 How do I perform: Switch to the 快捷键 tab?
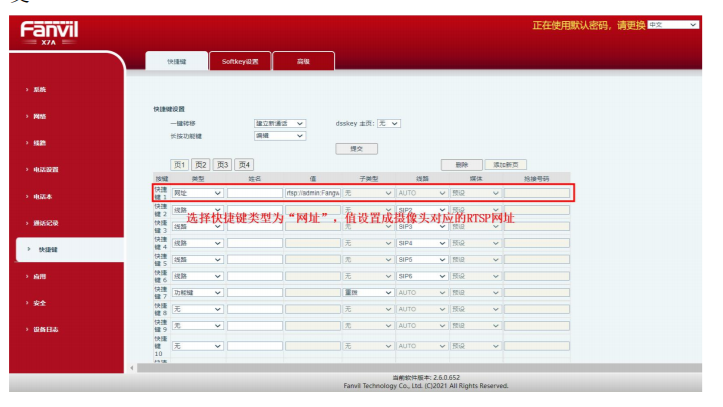pos(177,61)
